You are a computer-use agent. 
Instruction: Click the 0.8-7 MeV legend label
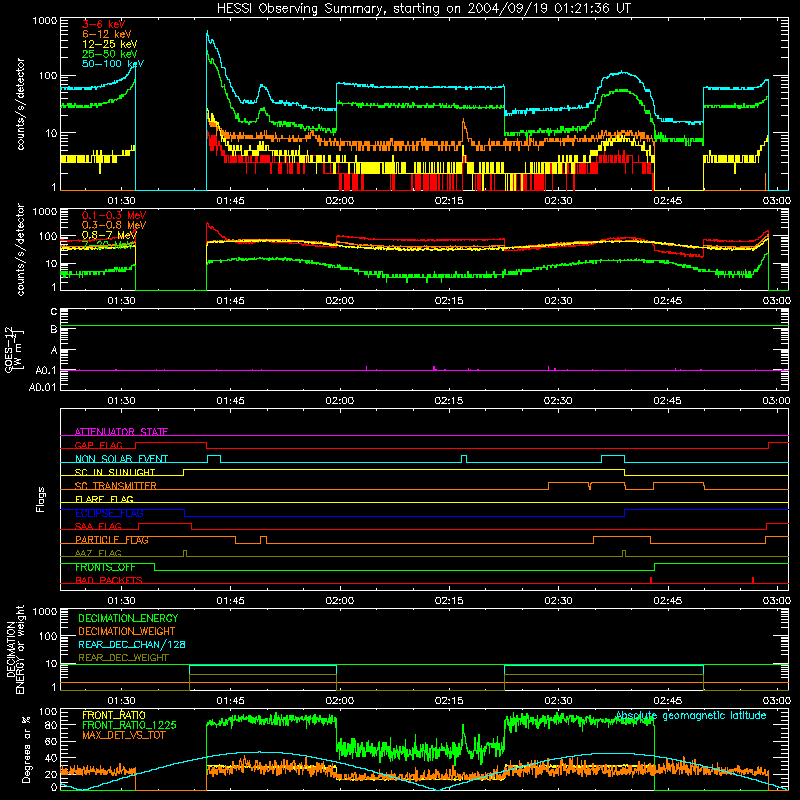(x=109, y=235)
